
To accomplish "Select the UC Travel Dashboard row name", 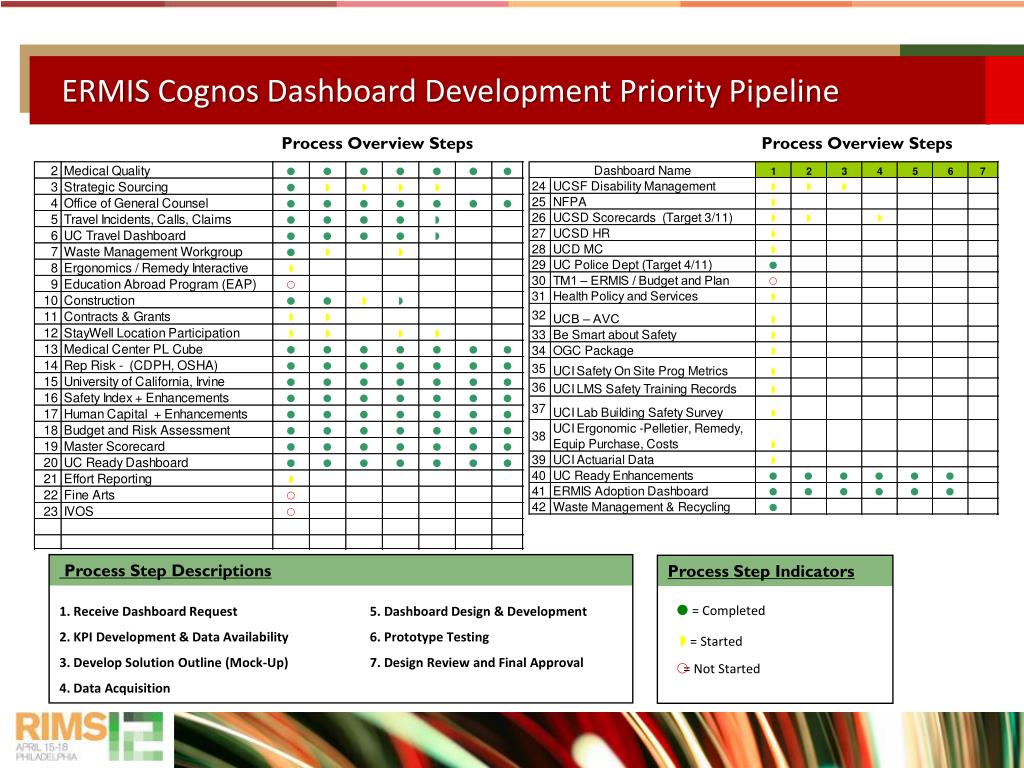I will click(x=125, y=236).
